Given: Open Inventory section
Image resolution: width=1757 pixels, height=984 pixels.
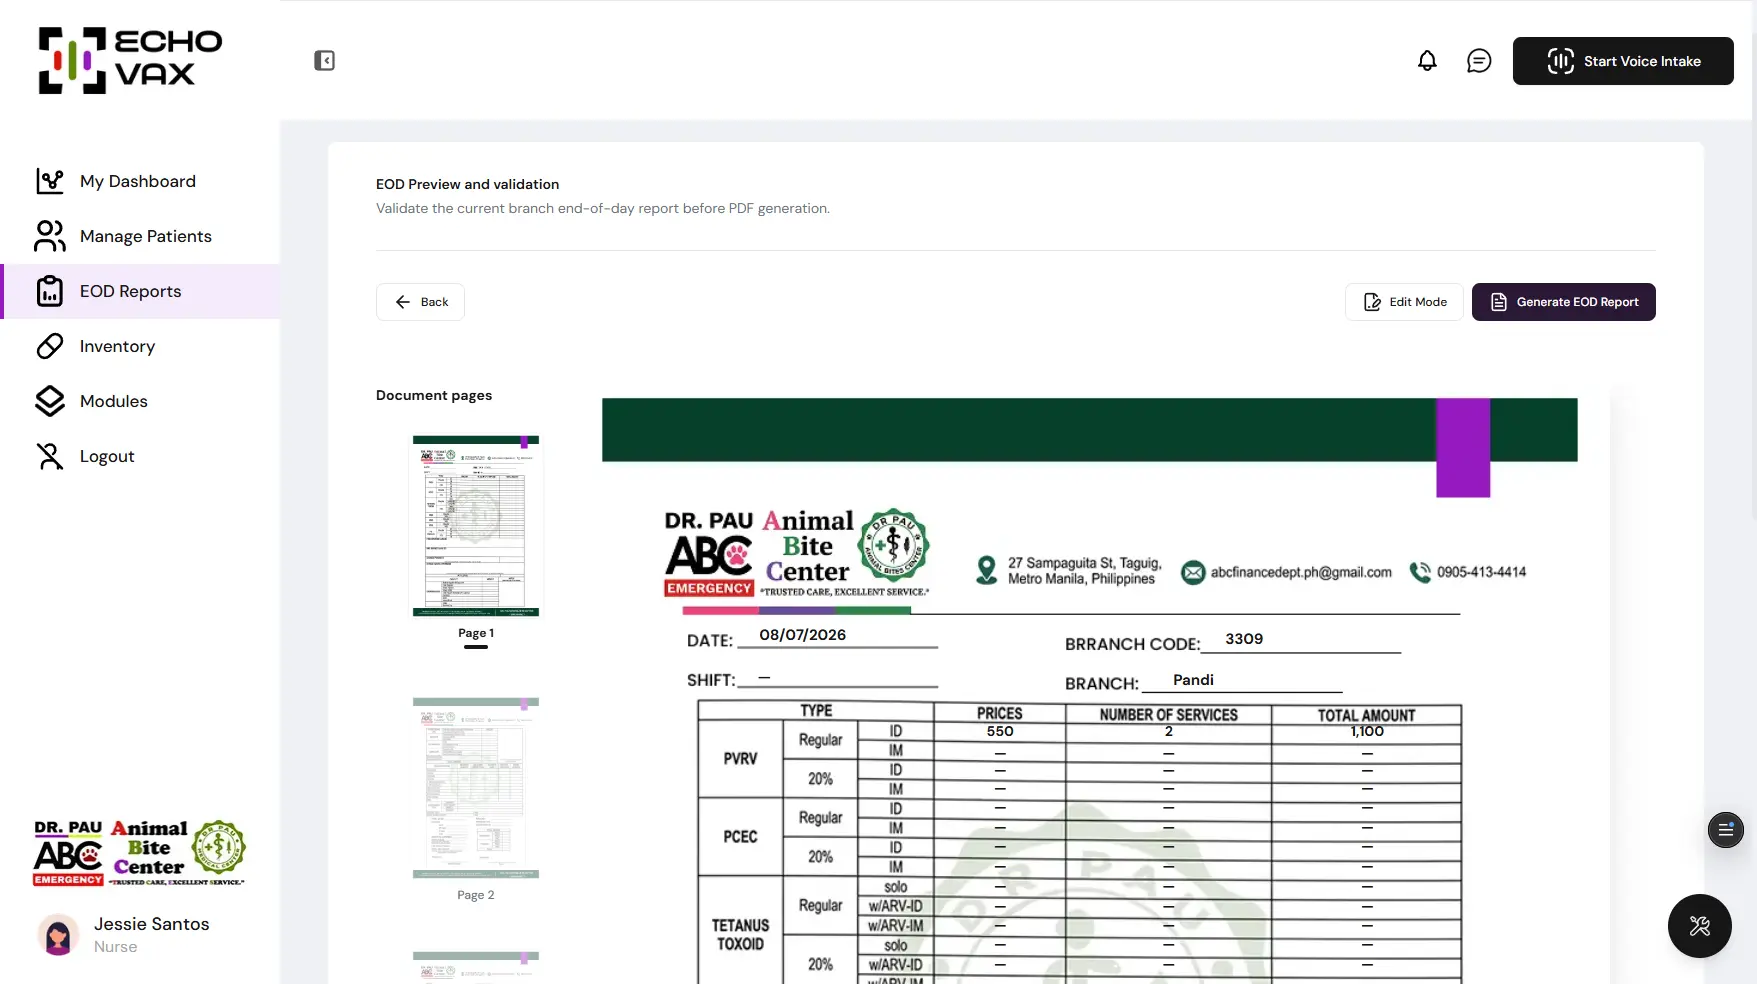Looking at the screenshot, I should 140,346.
